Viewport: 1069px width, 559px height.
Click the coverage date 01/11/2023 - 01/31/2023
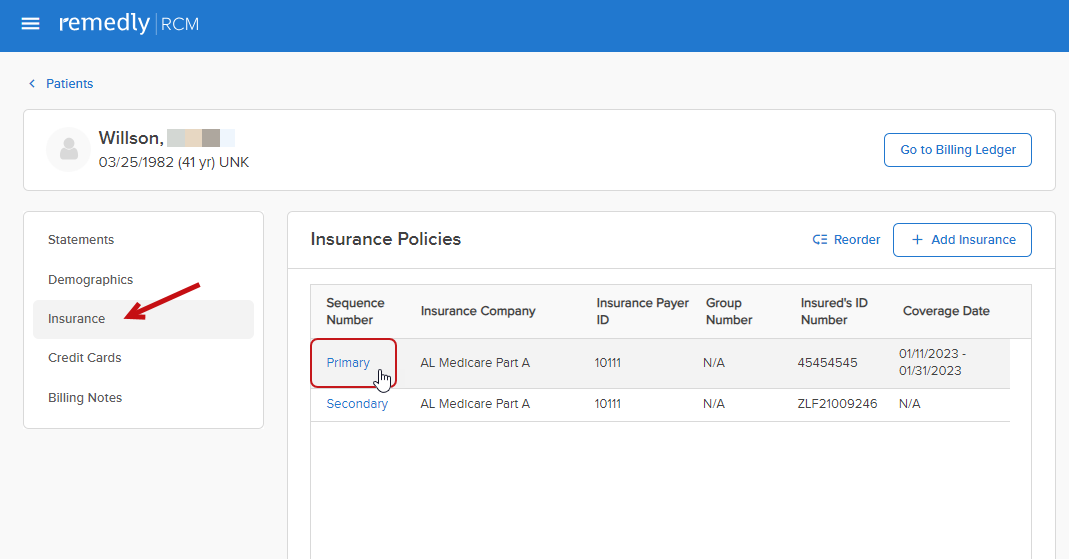pyautogui.click(x=932, y=363)
